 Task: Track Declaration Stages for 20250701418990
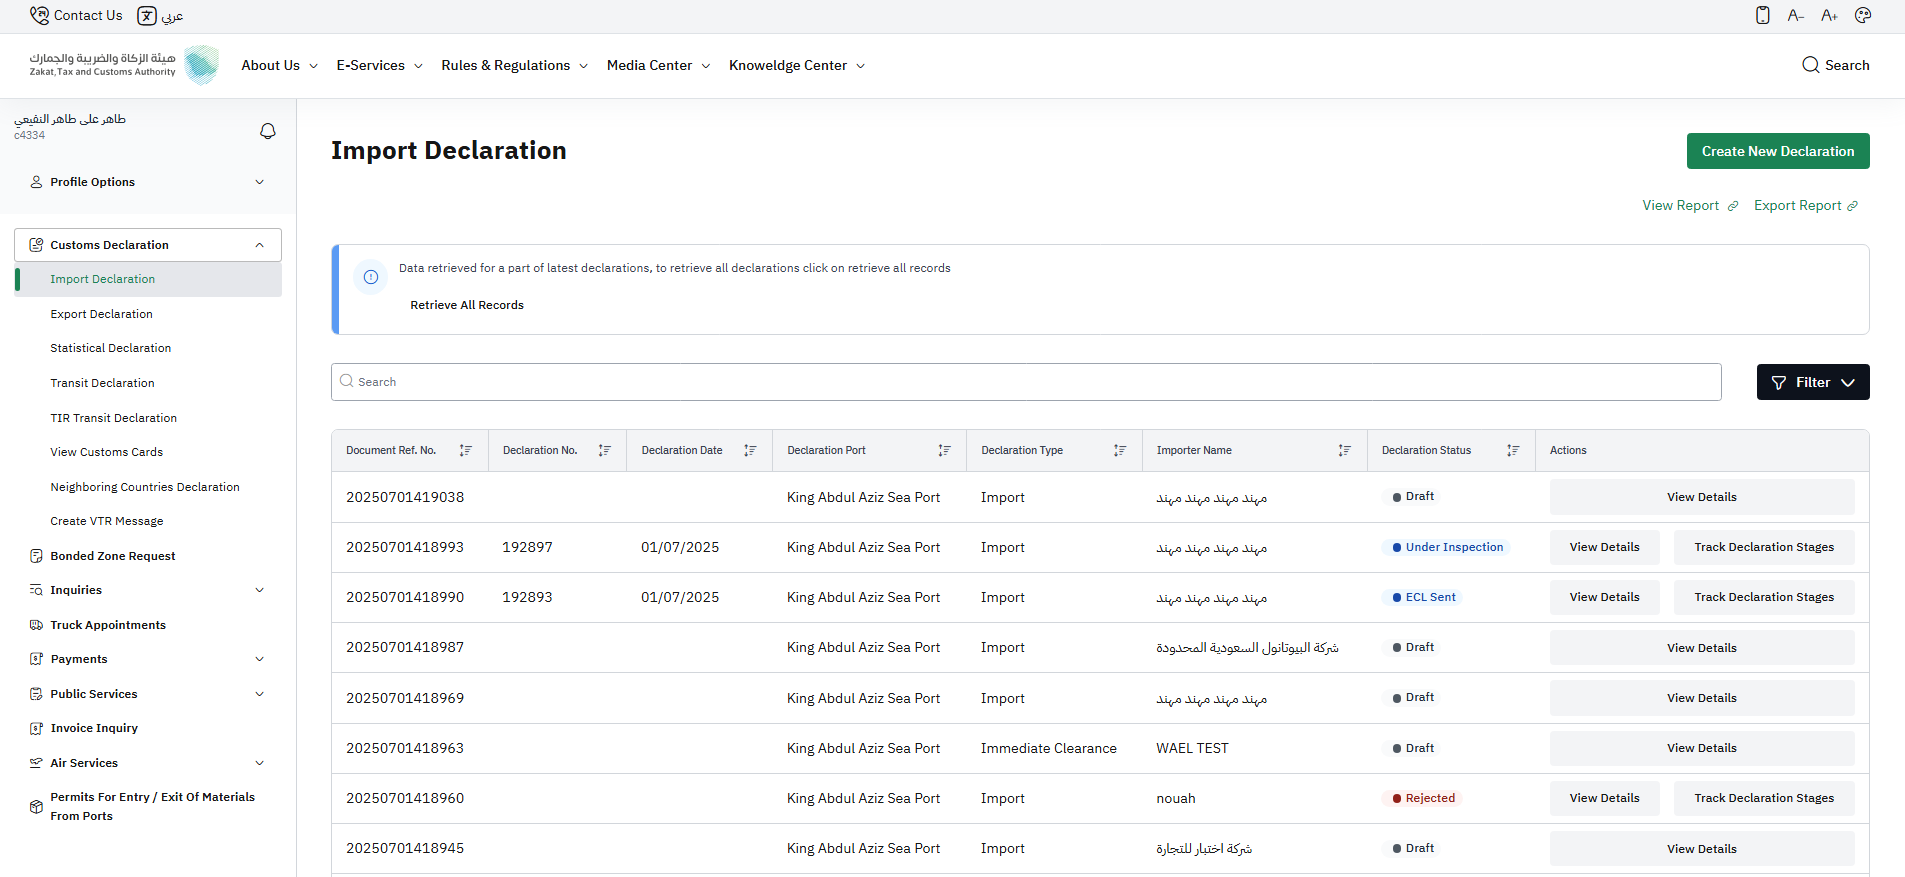pyautogui.click(x=1764, y=597)
